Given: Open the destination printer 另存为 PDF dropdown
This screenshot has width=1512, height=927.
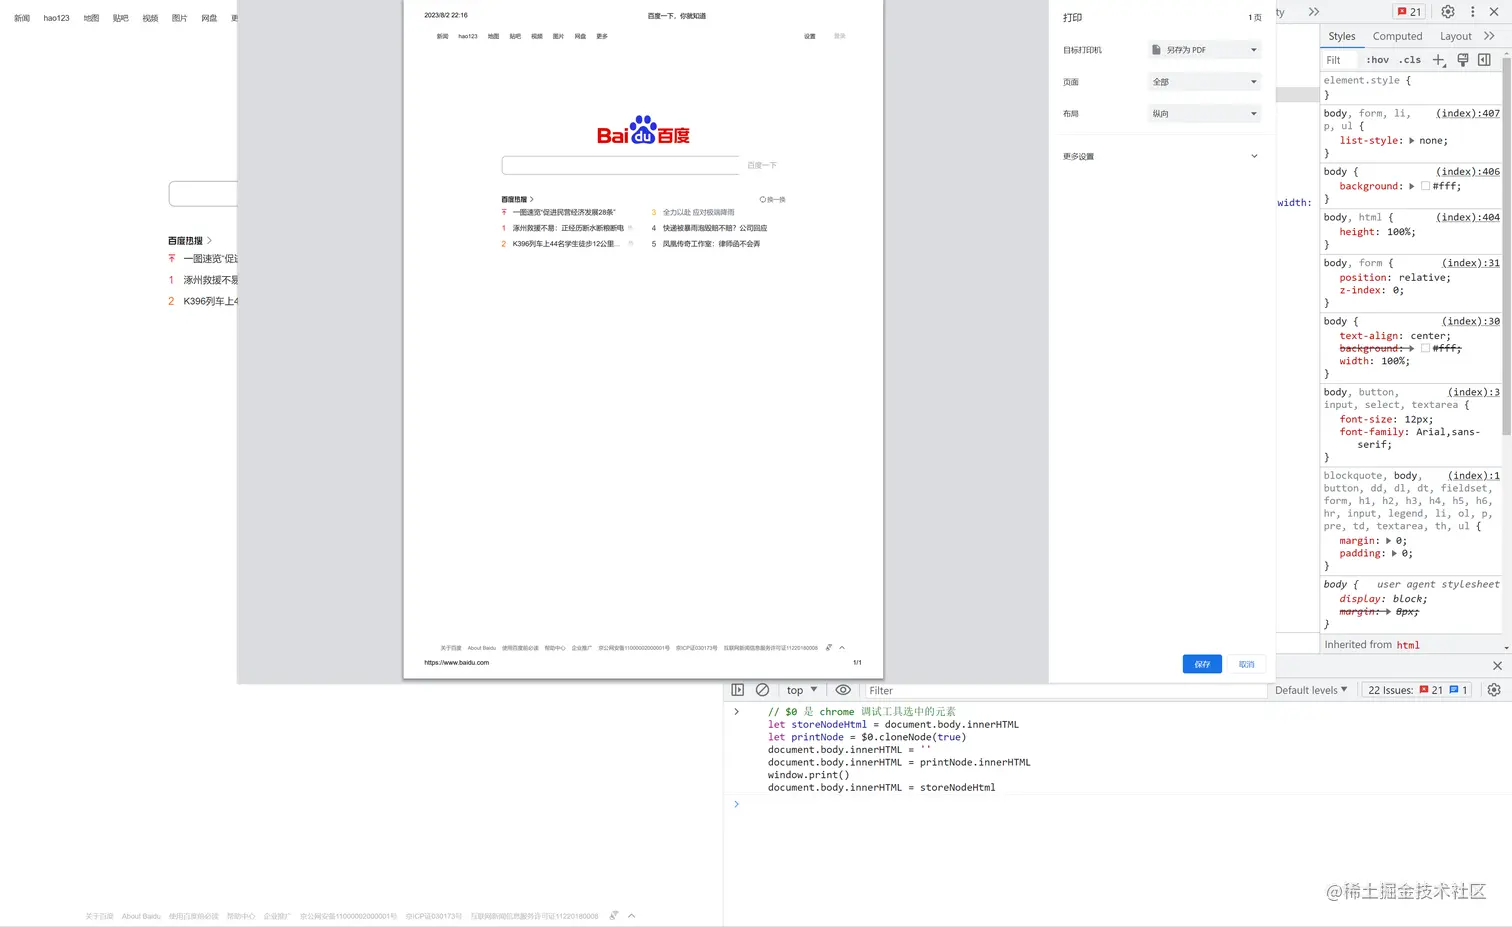Looking at the screenshot, I should tap(1204, 50).
